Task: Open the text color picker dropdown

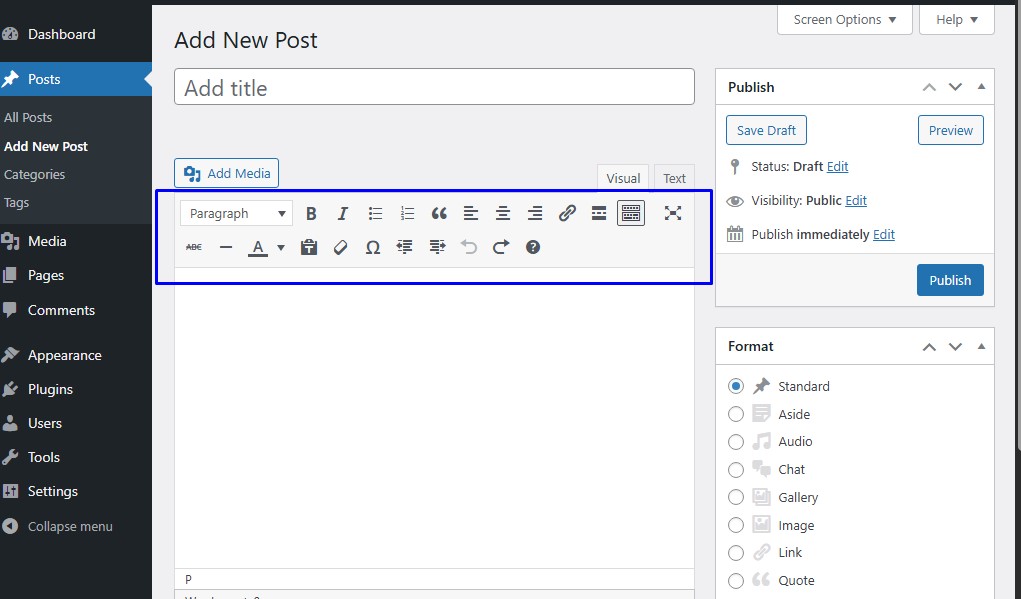Action: pyautogui.click(x=279, y=246)
